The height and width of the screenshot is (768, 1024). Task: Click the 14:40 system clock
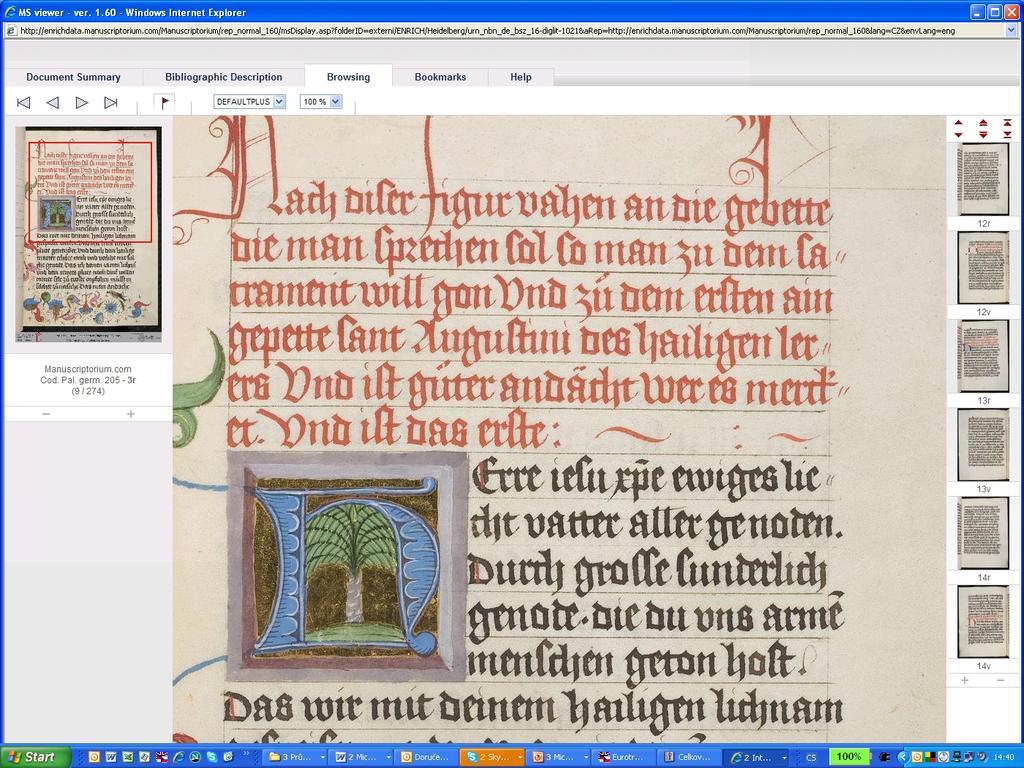tap(1003, 758)
